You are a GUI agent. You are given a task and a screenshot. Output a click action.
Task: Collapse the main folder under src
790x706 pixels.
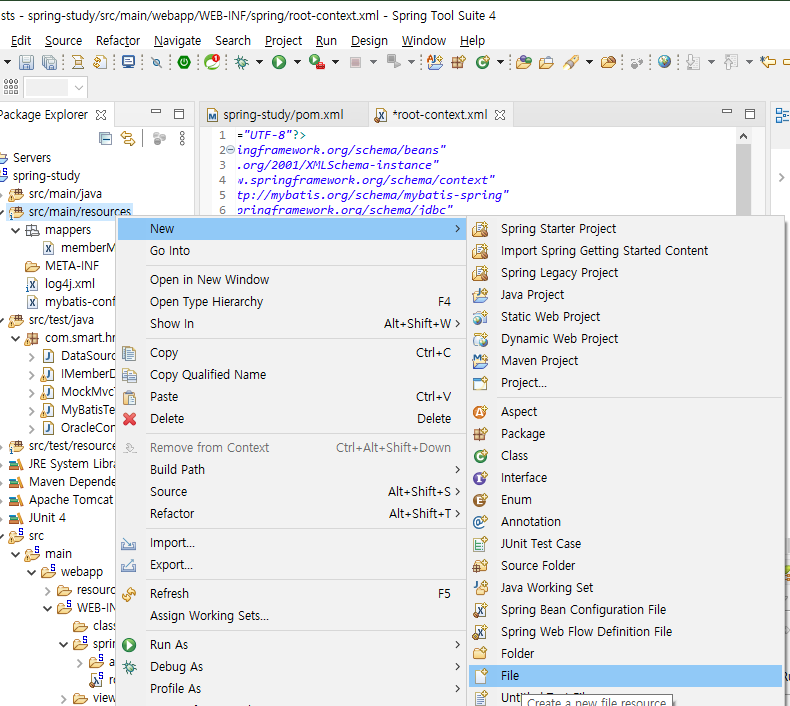[16, 554]
